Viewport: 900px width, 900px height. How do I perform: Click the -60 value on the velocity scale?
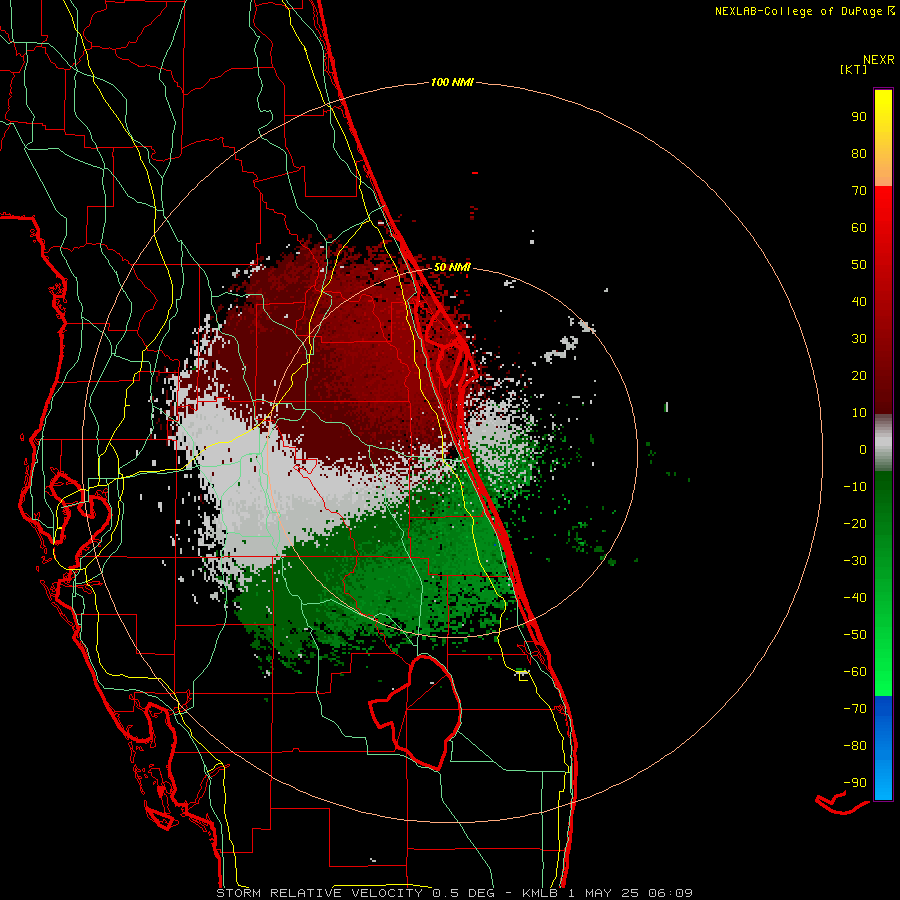point(855,672)
